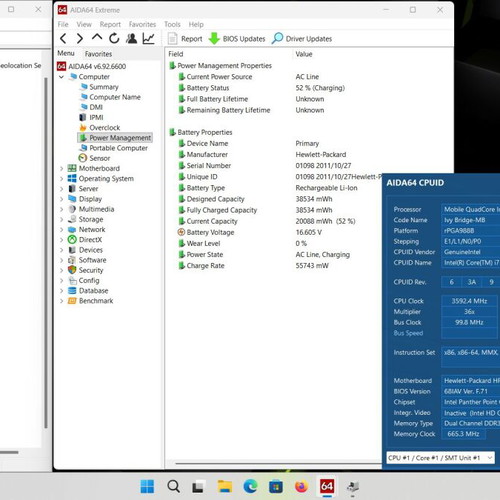500x500 pixels.
Task: Click the Config icon in the tree
Action: point(72,280)
